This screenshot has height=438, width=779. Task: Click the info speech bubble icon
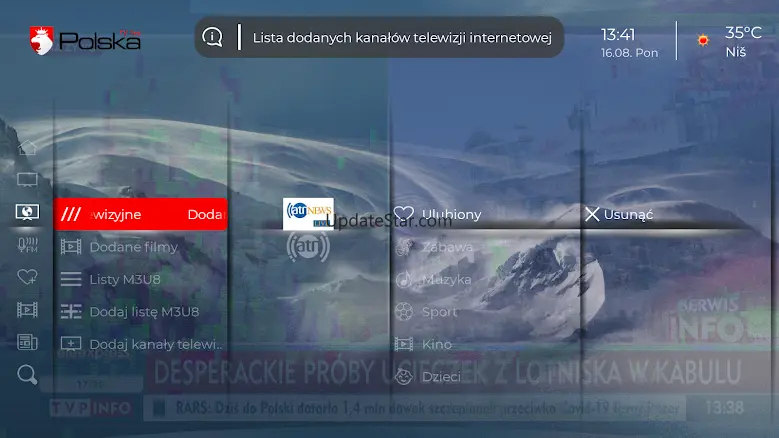click(x=213, y=37)
